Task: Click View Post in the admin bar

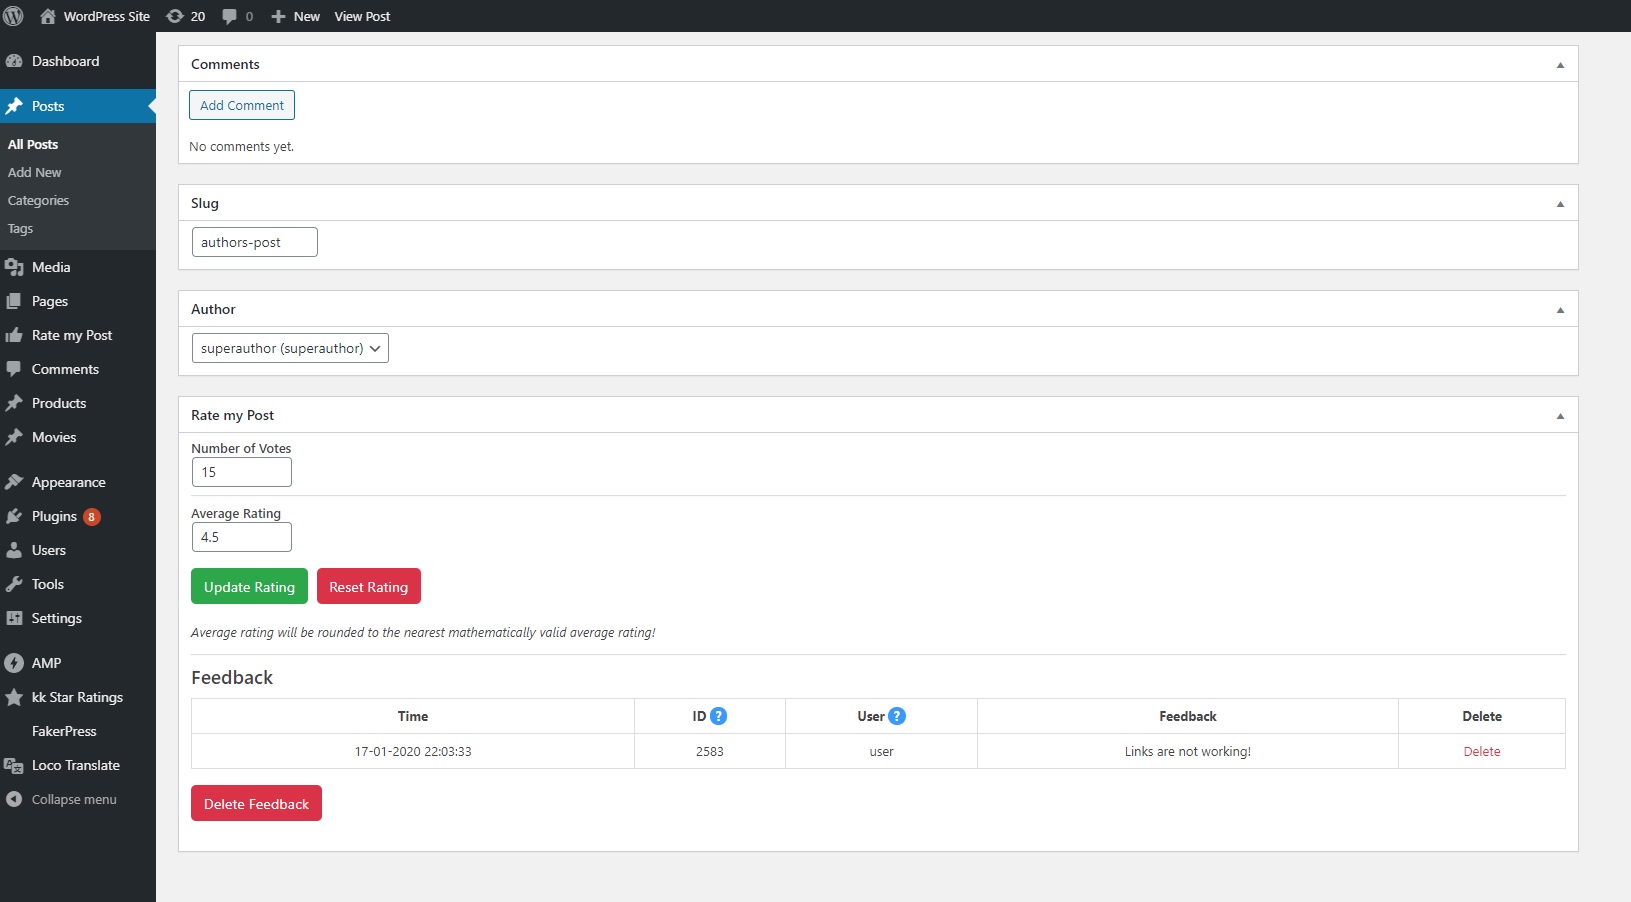Action: [x=361, y=15]
